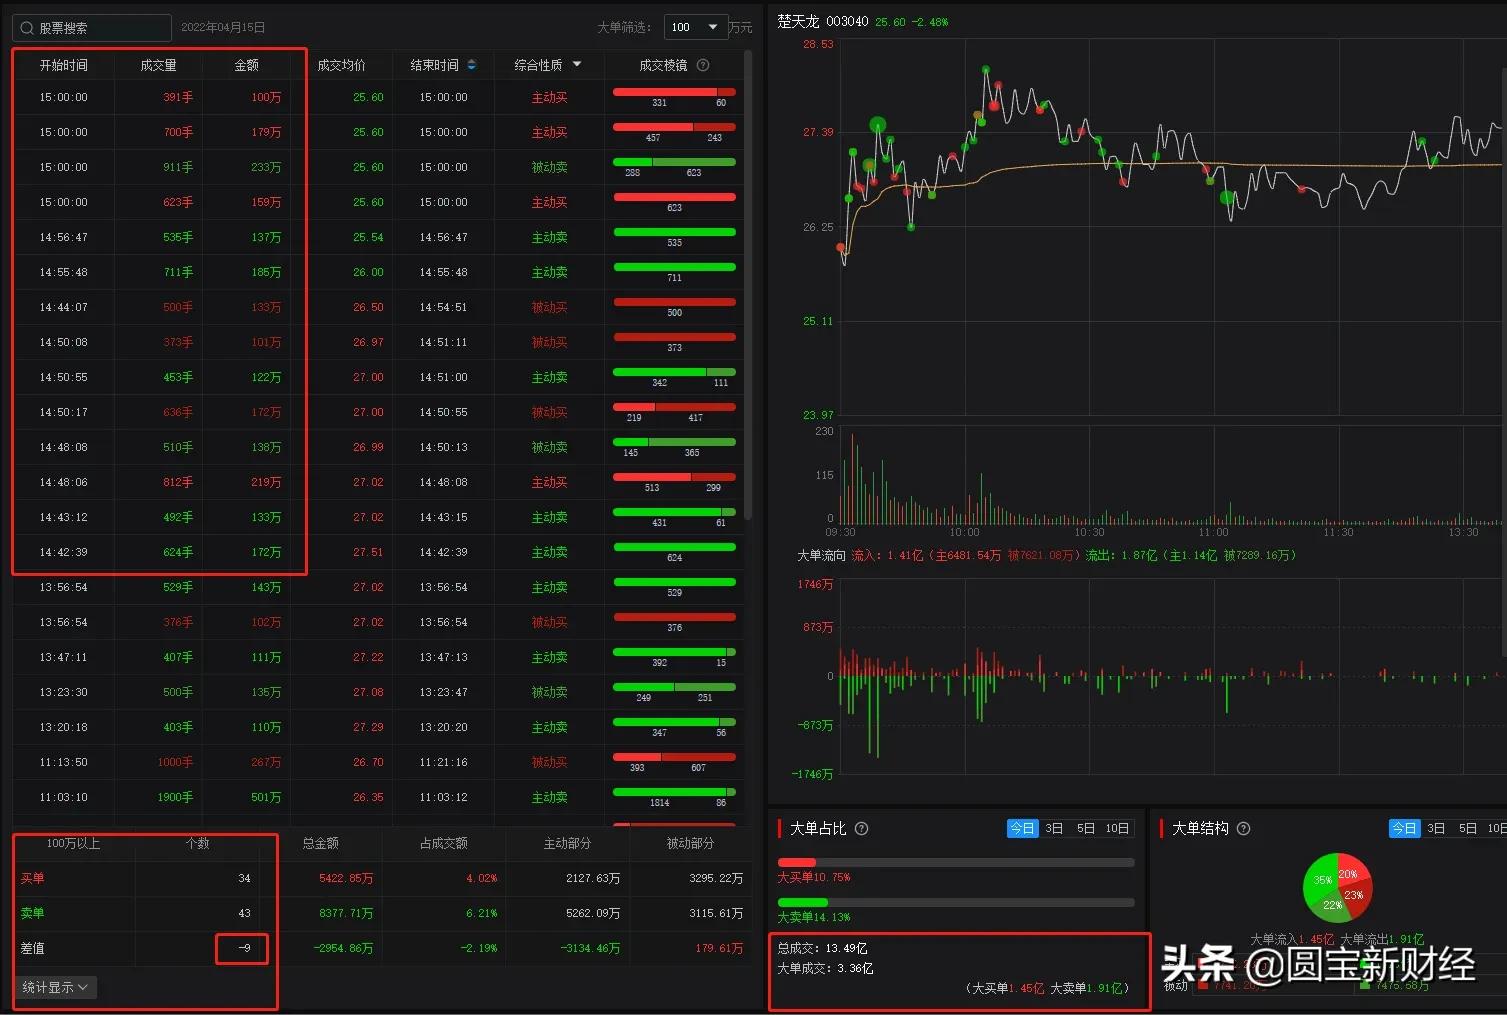Click the 总成交: 13.49亿 text

pos(822,948)
